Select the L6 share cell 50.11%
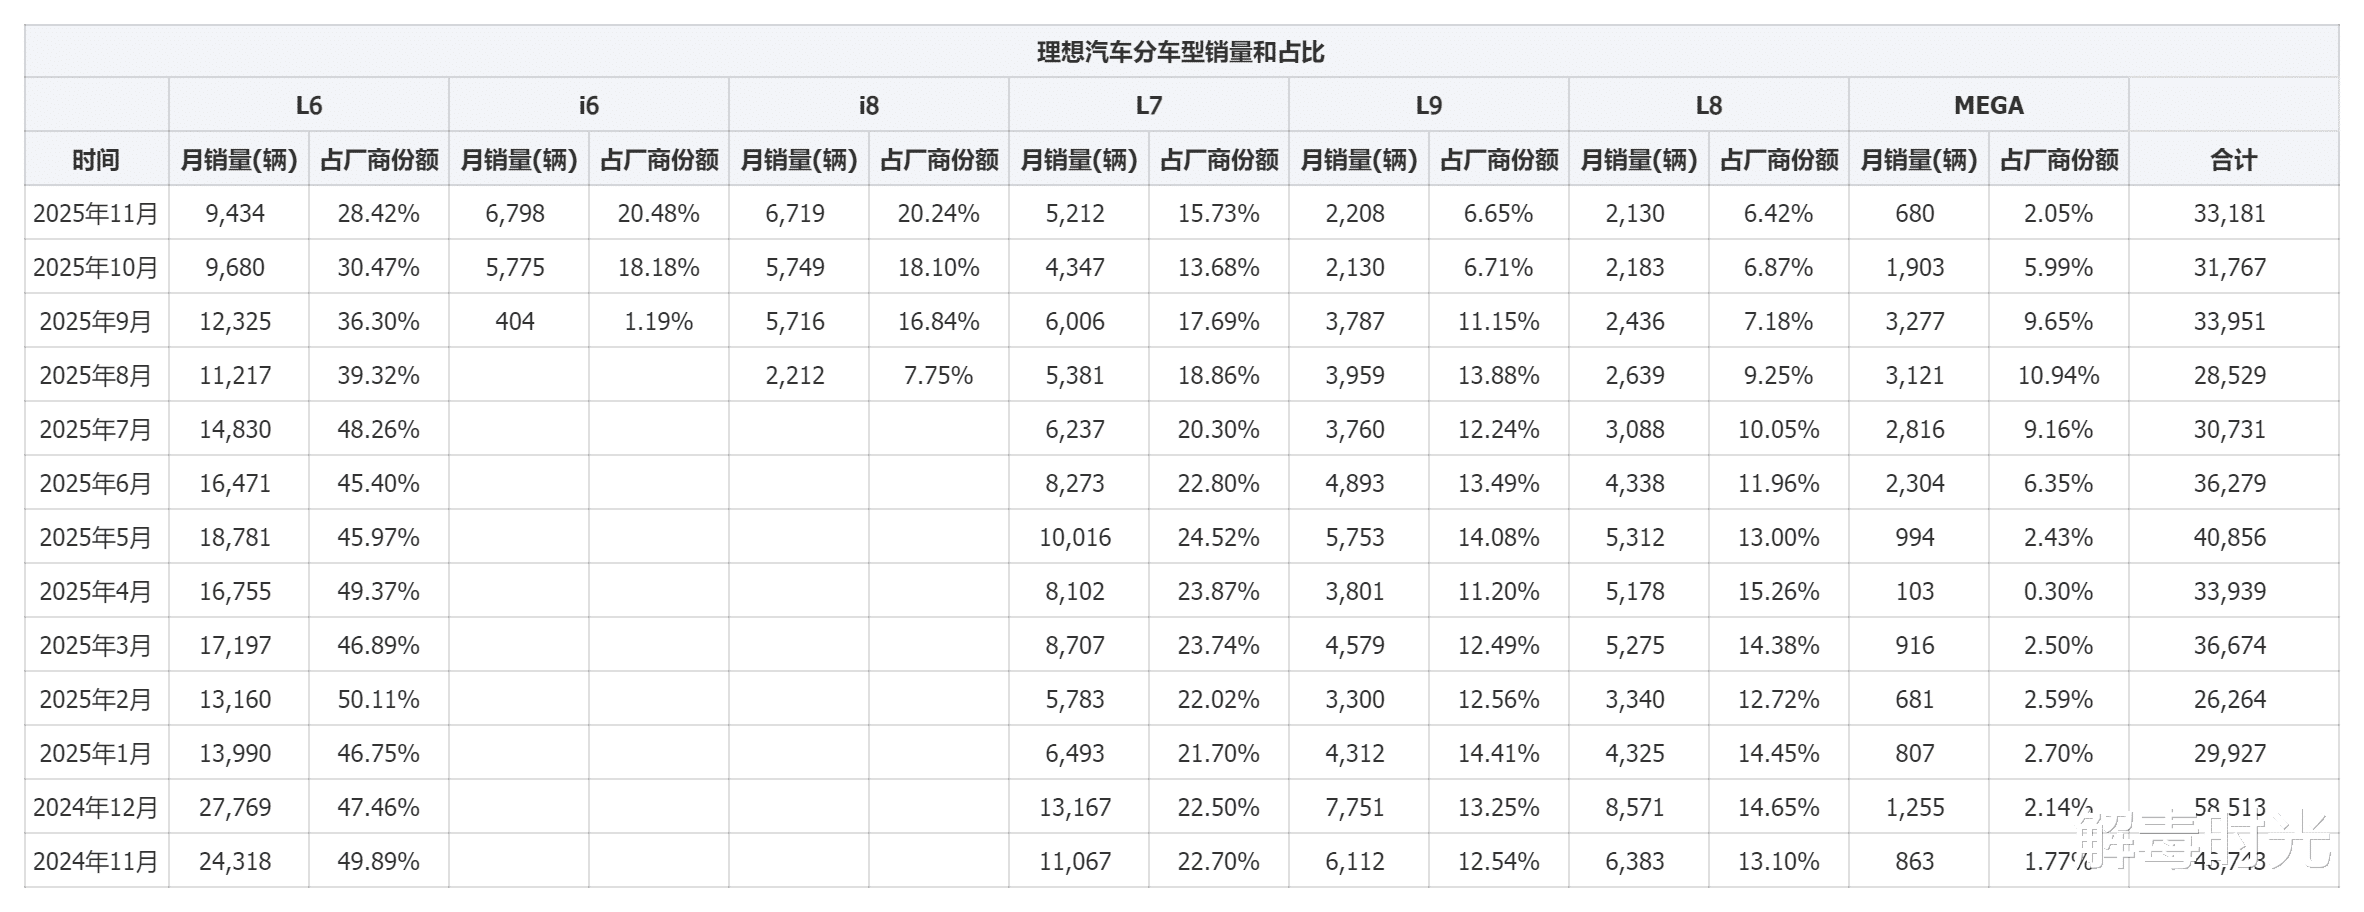The width and height of the screenshot is (2364, 912). [x=378, y=699]
